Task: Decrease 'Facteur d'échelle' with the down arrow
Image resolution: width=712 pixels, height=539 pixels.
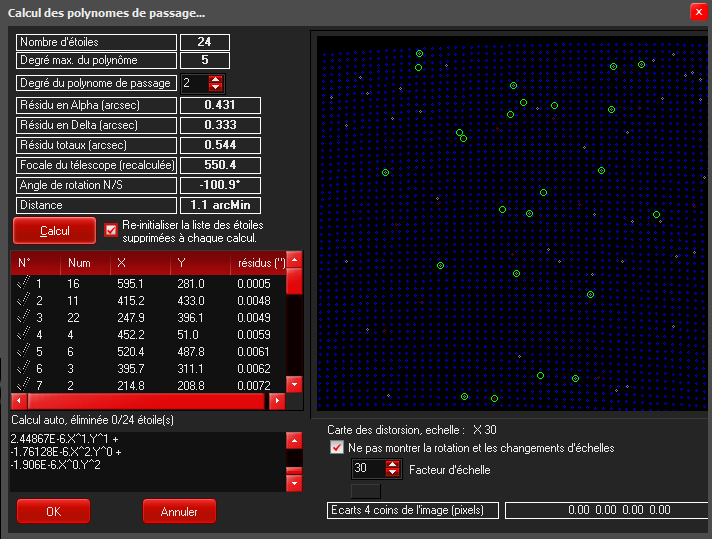Action: [x=392, y=473]
